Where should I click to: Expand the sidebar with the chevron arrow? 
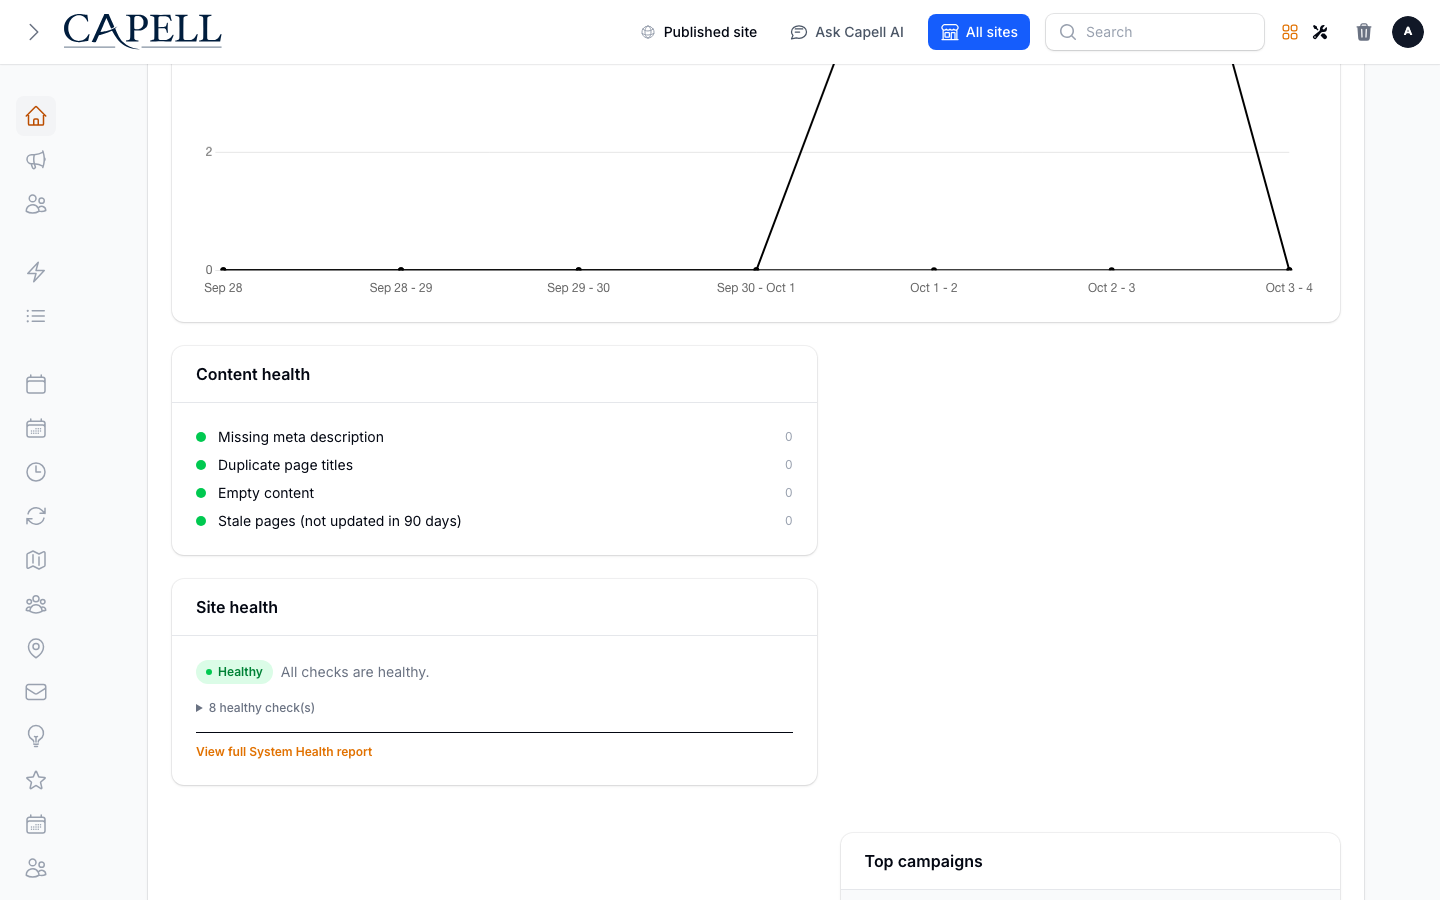pyautogui.click(x=33, y=32)
